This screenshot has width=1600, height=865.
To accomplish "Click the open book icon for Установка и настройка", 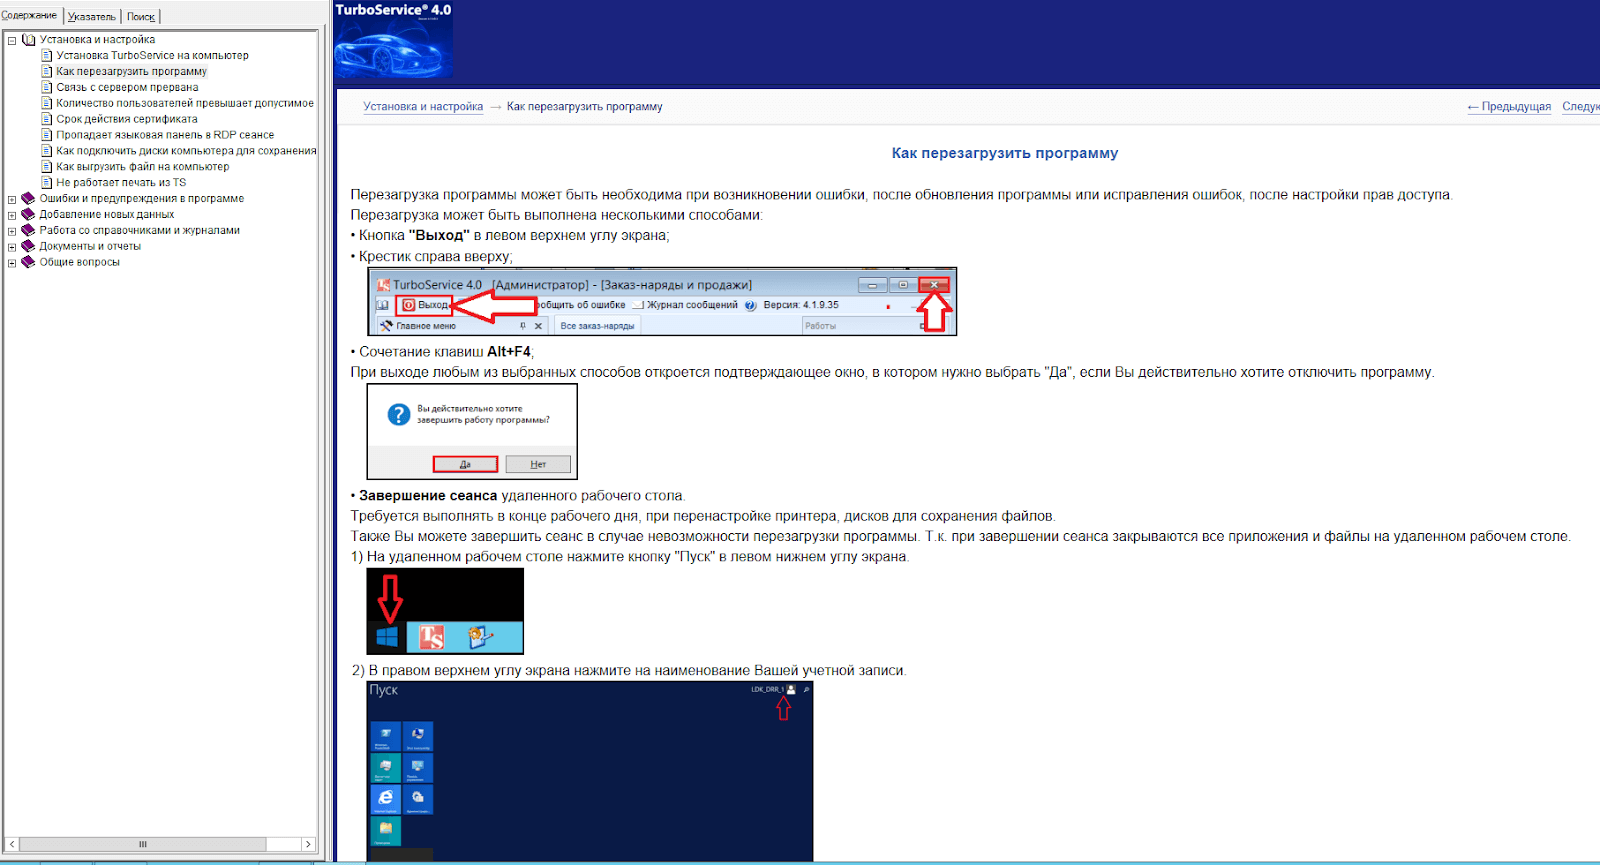I will tap(28, 40).
